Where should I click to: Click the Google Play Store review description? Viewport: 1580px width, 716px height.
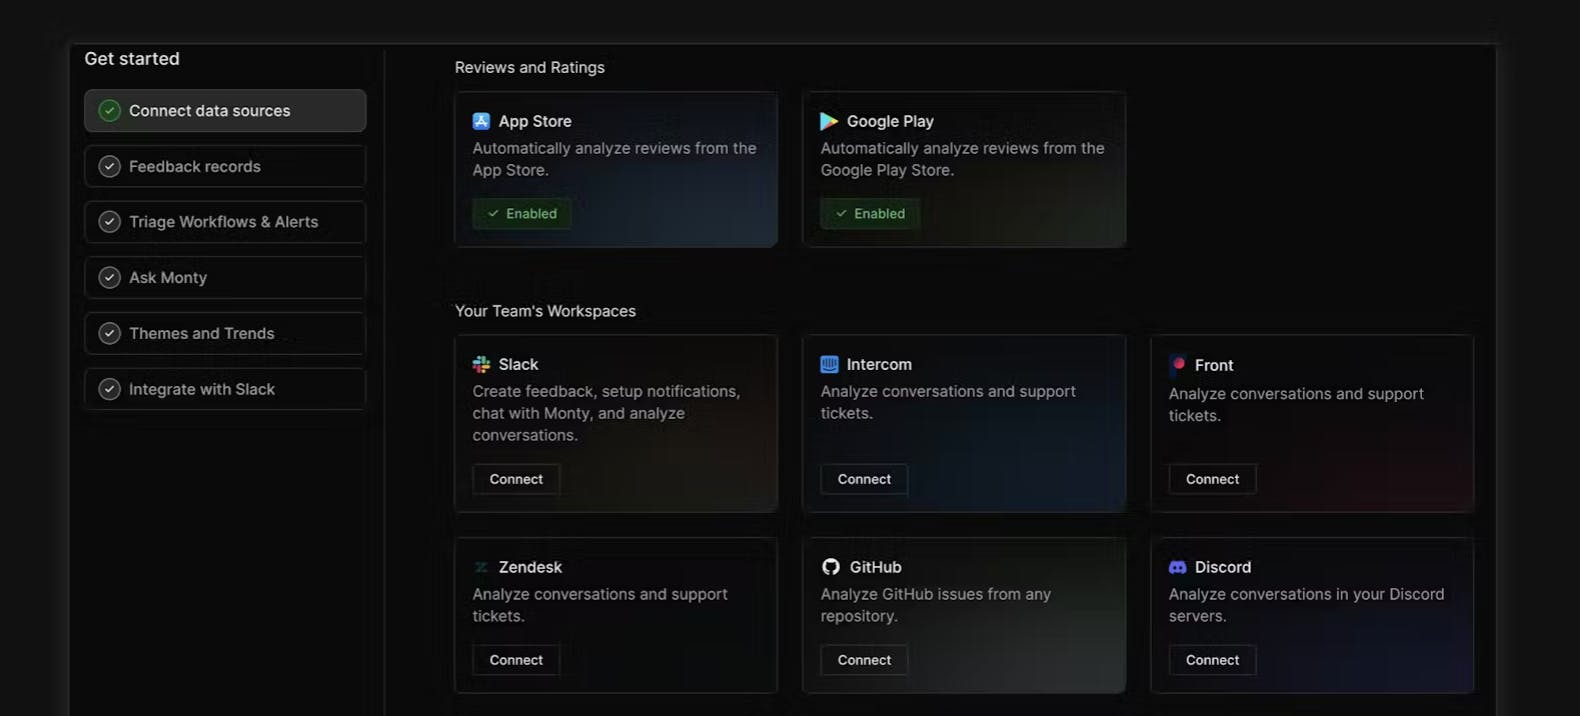962,159
